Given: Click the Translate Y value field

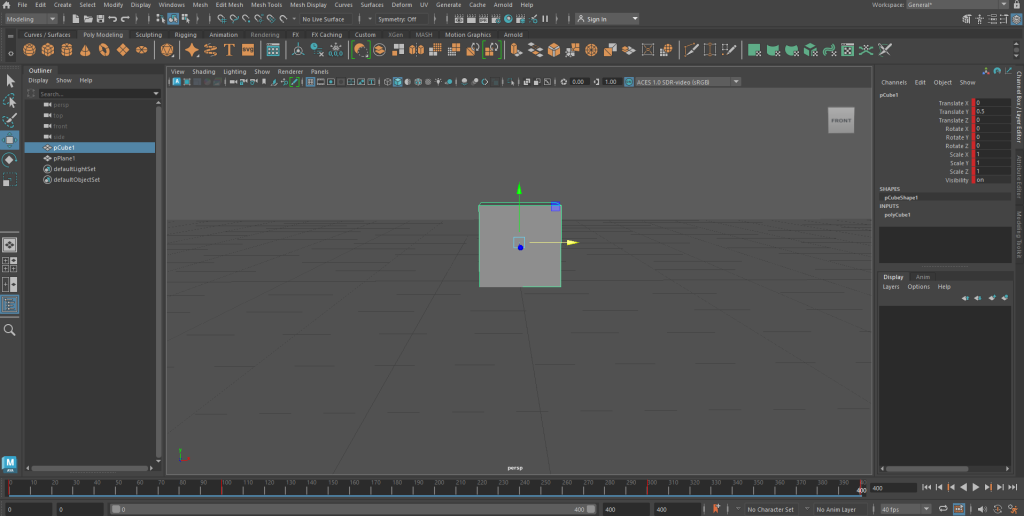Looking at the screenshot, I should click(x=992, y=112).
